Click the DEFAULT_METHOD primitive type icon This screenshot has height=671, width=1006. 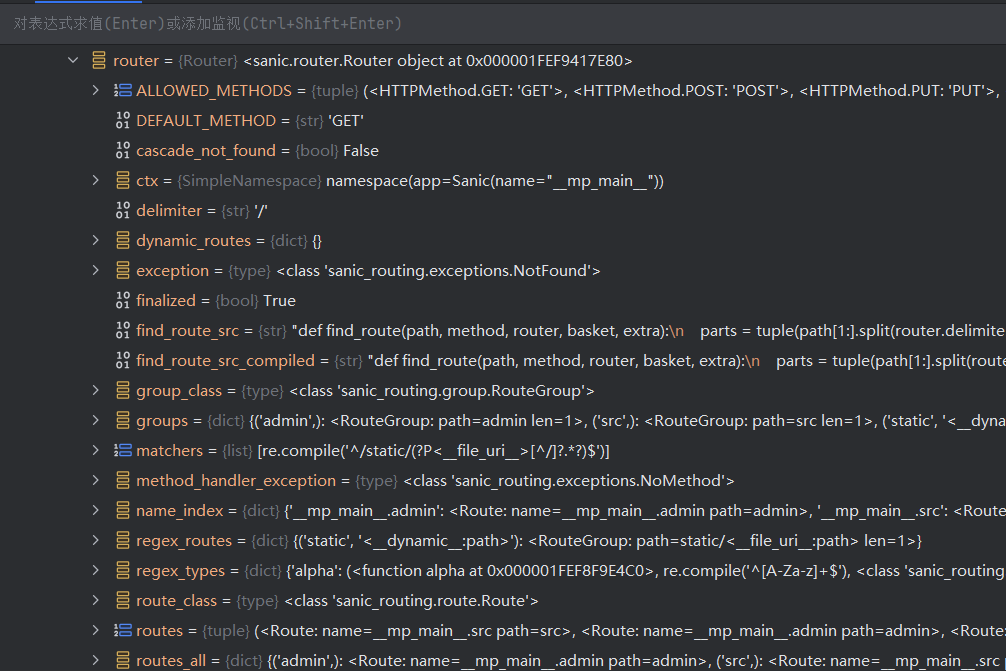123,121
